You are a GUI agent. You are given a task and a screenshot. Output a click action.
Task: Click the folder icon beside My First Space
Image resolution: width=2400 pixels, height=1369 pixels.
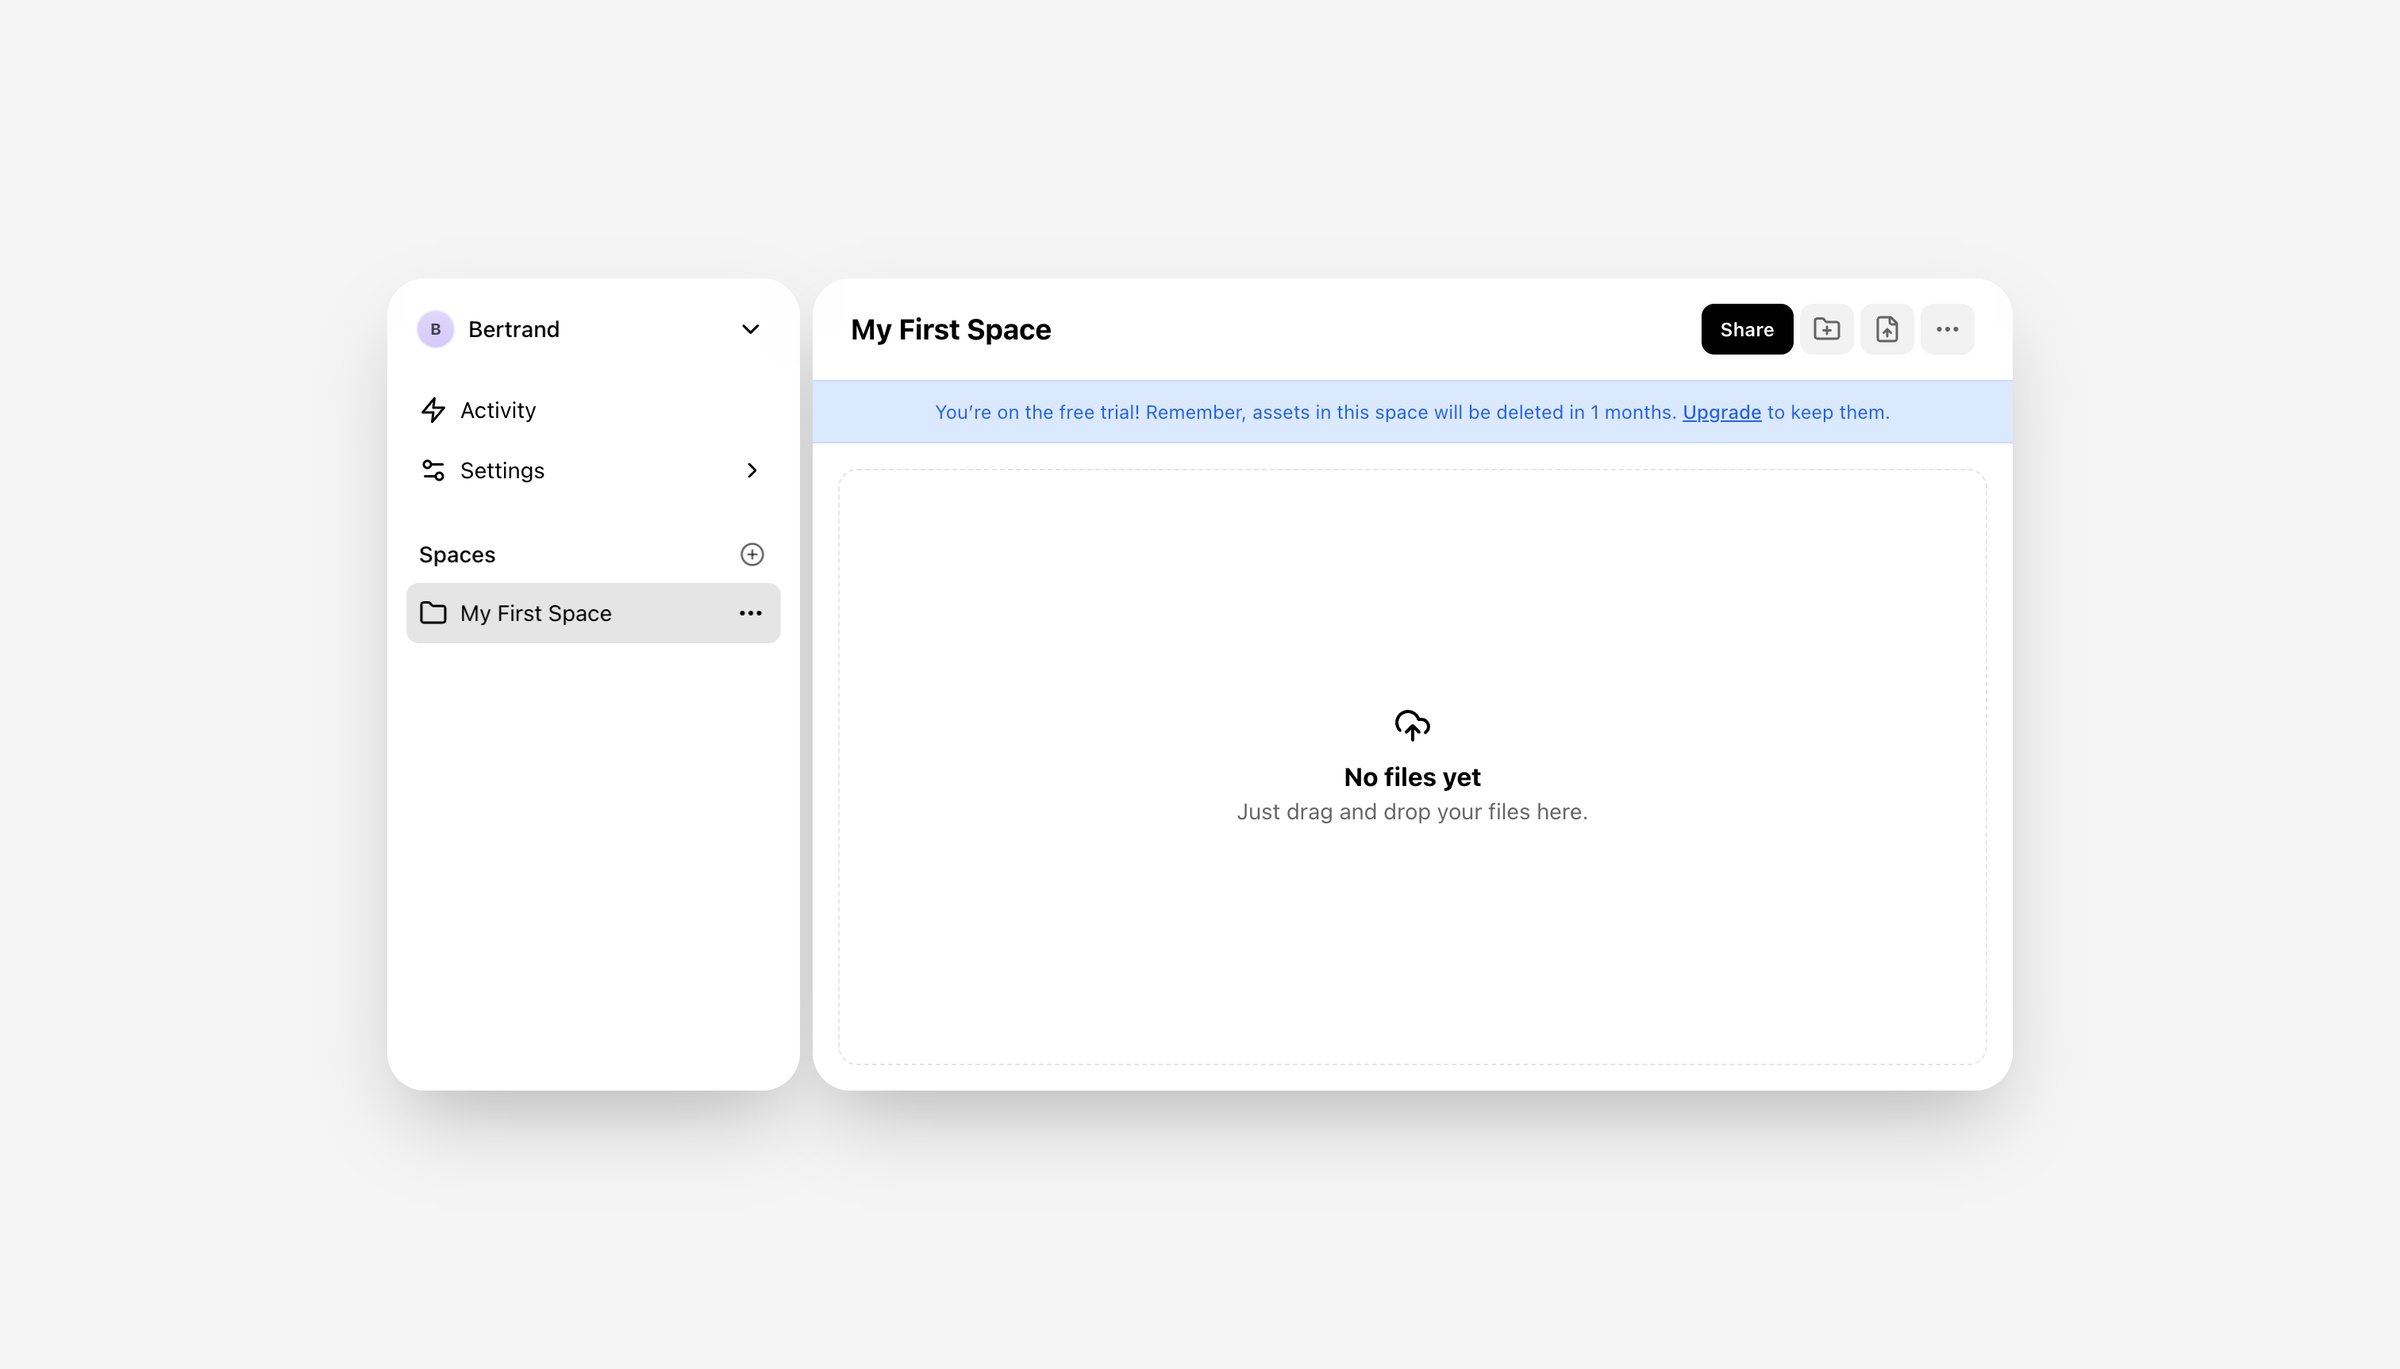pos(433,613)
